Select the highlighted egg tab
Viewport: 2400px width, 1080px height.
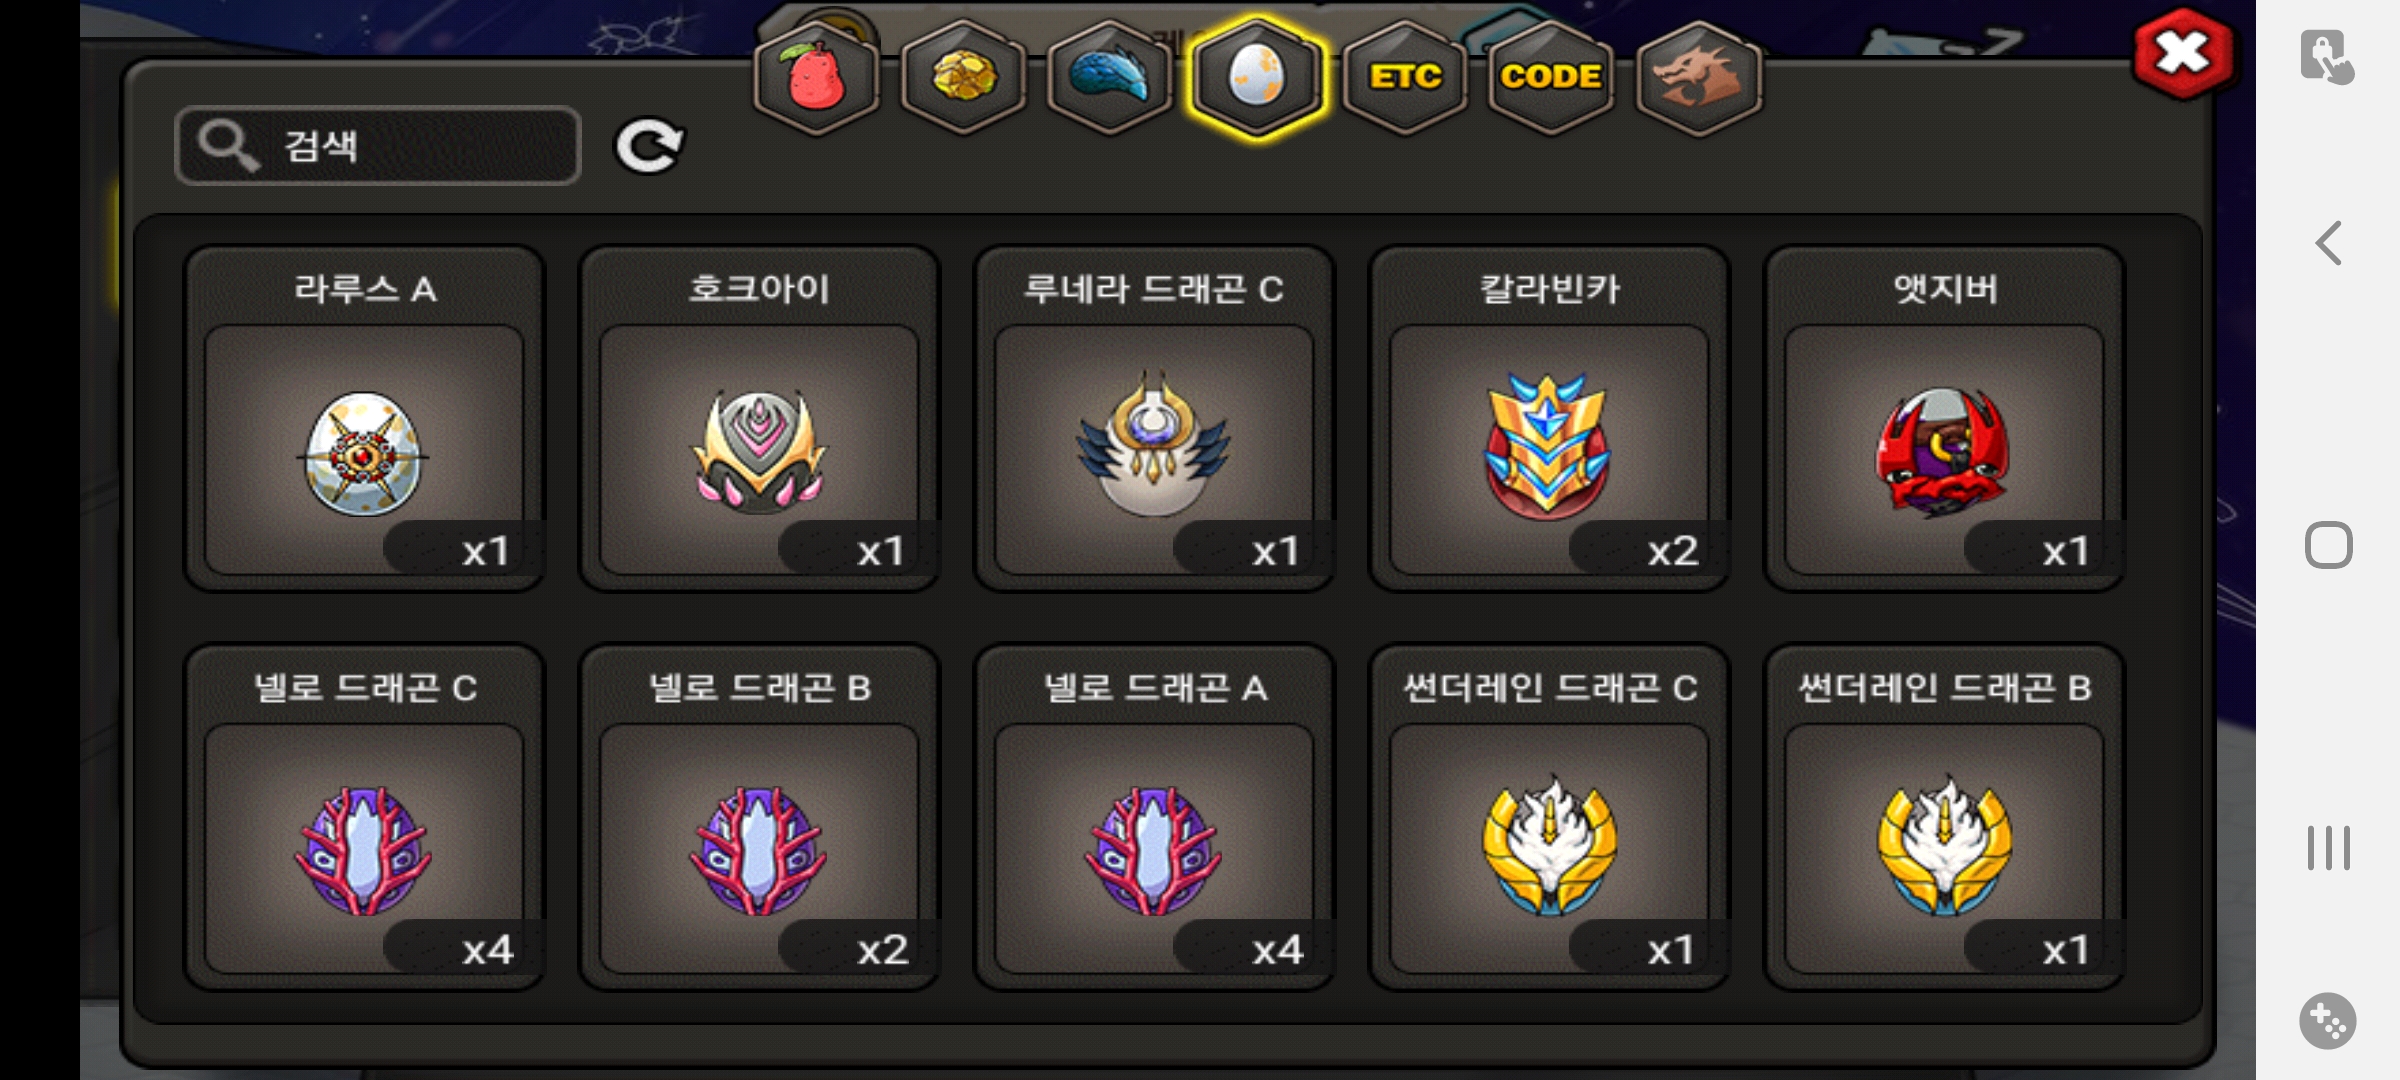pyautogui.click(x=1257, y=78)
